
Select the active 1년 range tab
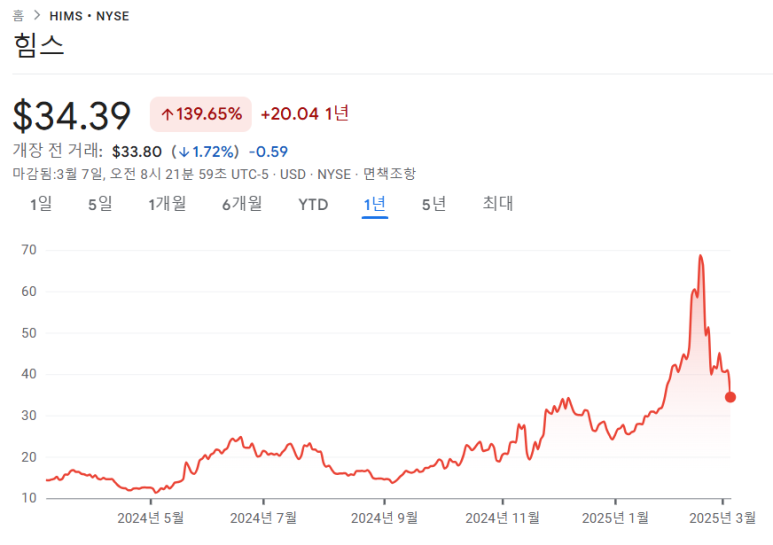(x=375, y=204)
